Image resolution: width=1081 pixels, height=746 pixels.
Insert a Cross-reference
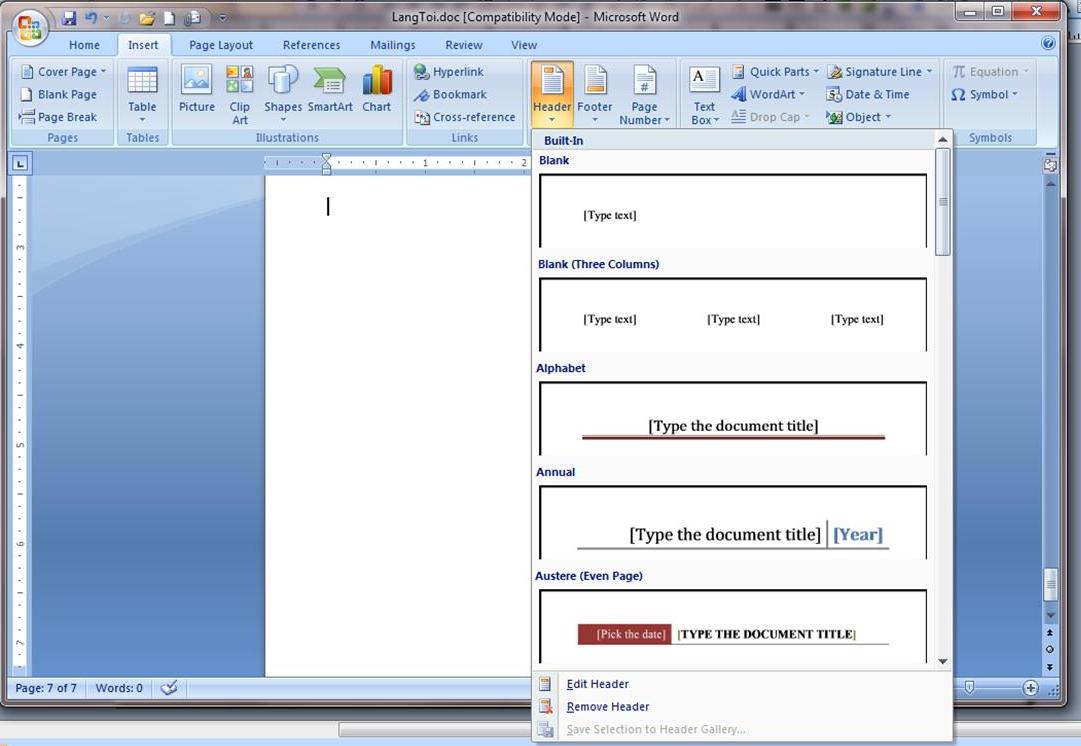[x=465, y=117]
